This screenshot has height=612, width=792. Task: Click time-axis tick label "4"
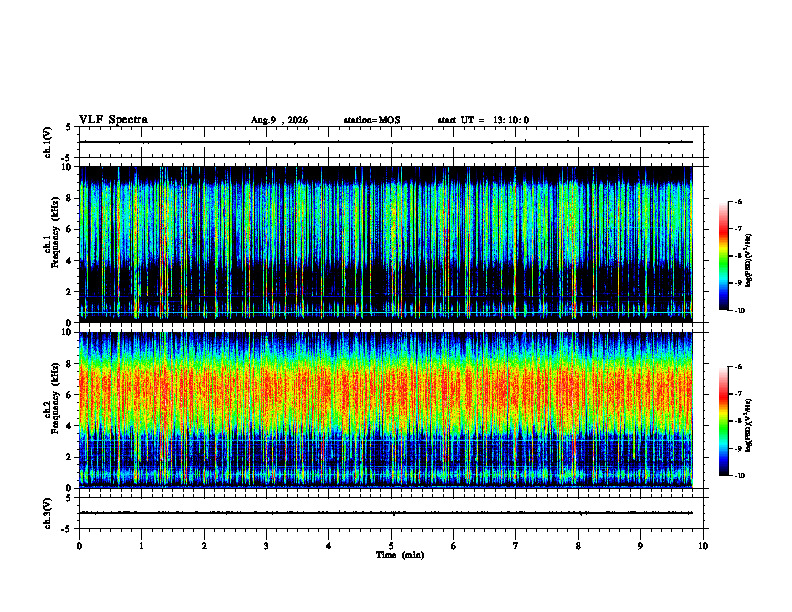[x=329, y=546]
